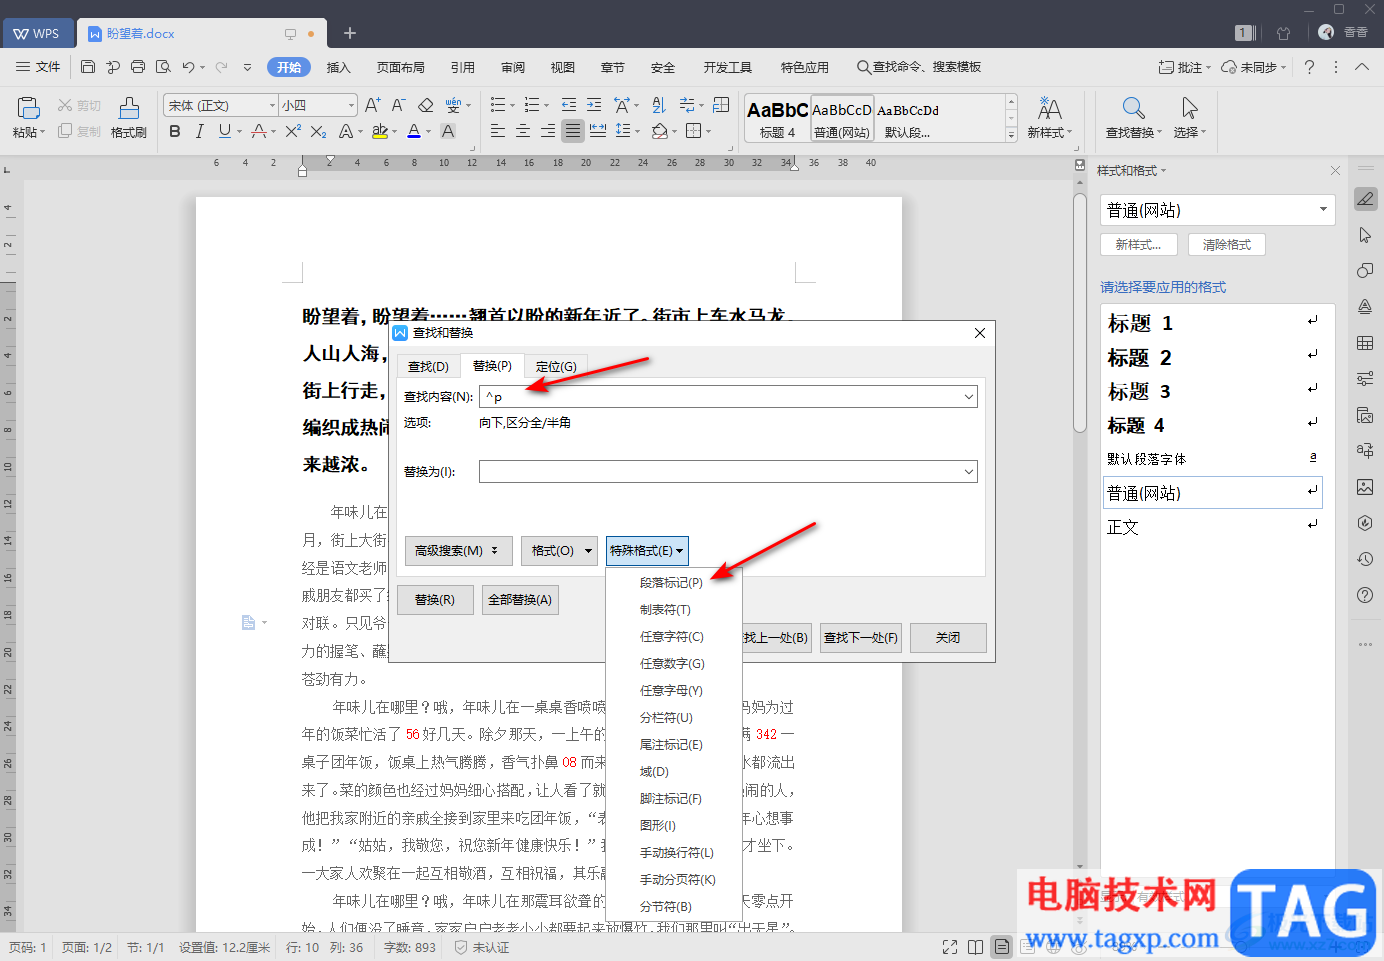Open the Special Format (特殊格式) dropdown
The image size is (1384, 961).
[x=647, y=551]
